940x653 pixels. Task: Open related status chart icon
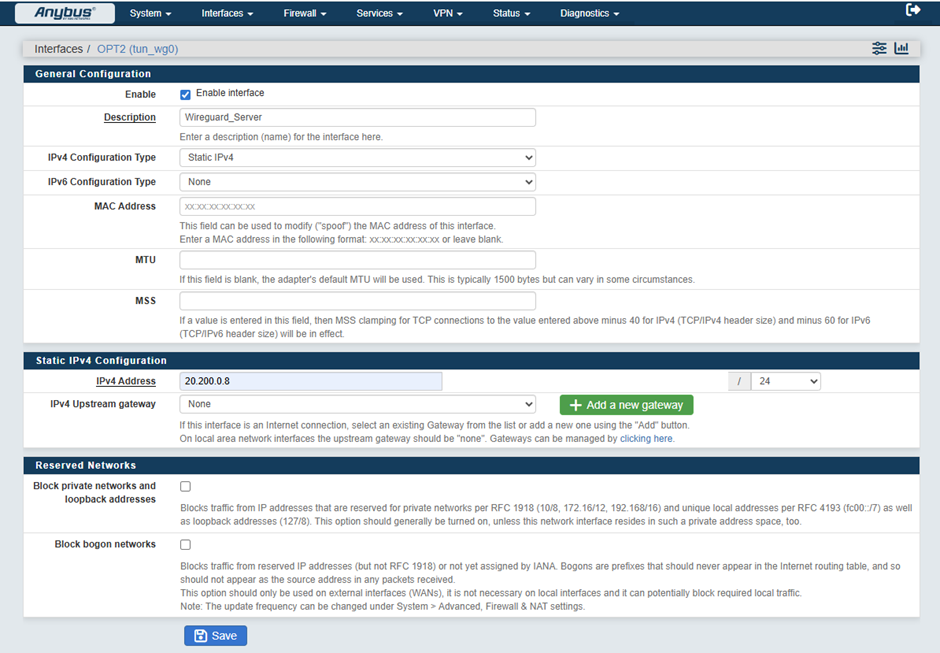click(x=901, y=48)
